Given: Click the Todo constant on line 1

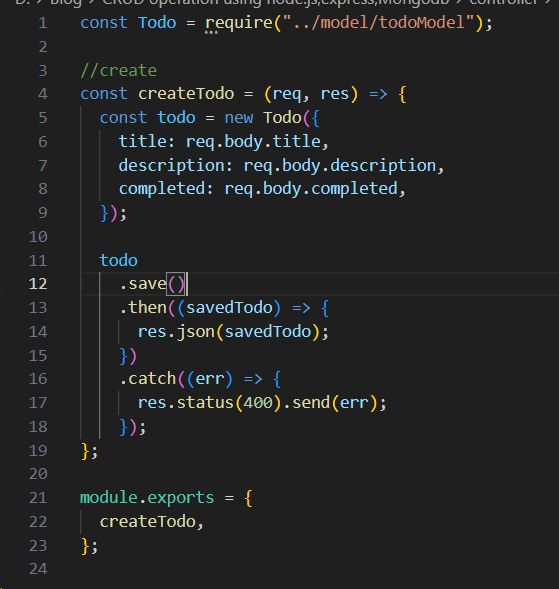Looking at the screenshot, I should coord(157,23).
